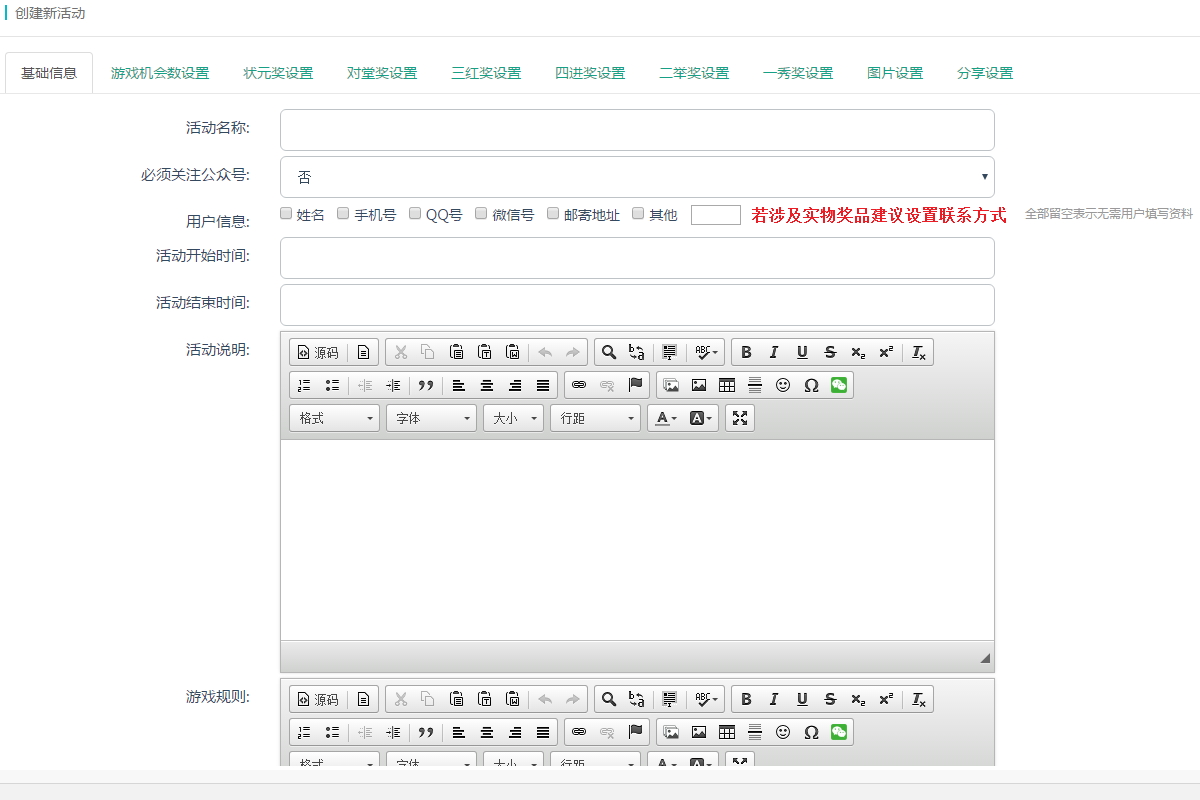The width and height of the screenshot is (1200, 800).
Task: Switch to 状元奖设置 tab
Action: click(x=278, y=73)
